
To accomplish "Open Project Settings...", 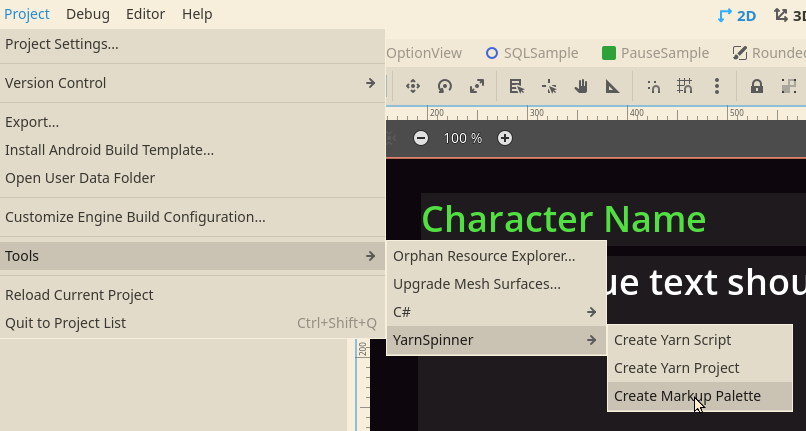I will pyautogui.click(x=192, y=44).
